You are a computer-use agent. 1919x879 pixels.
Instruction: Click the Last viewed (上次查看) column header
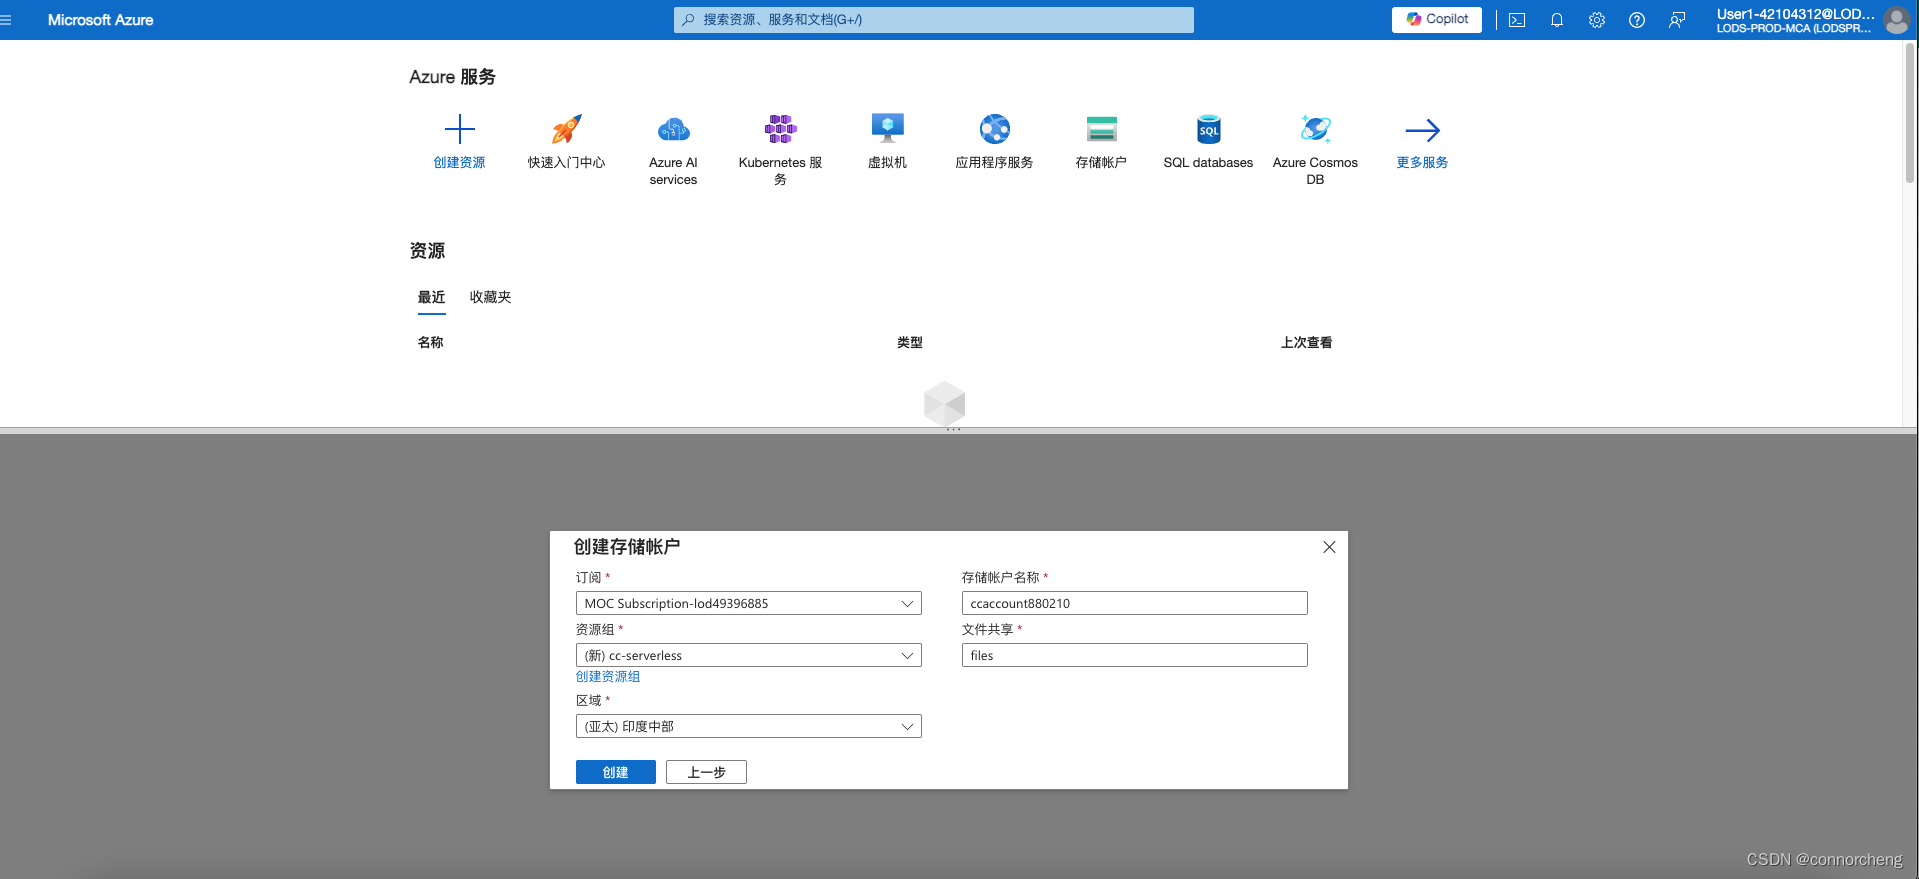(x=1306, y=342)
